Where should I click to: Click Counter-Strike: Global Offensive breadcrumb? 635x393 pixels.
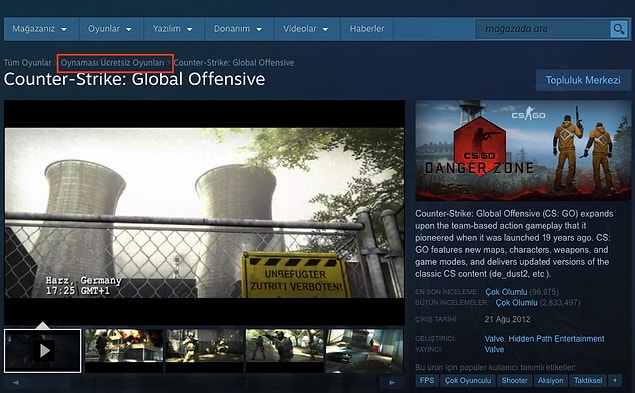234,63
